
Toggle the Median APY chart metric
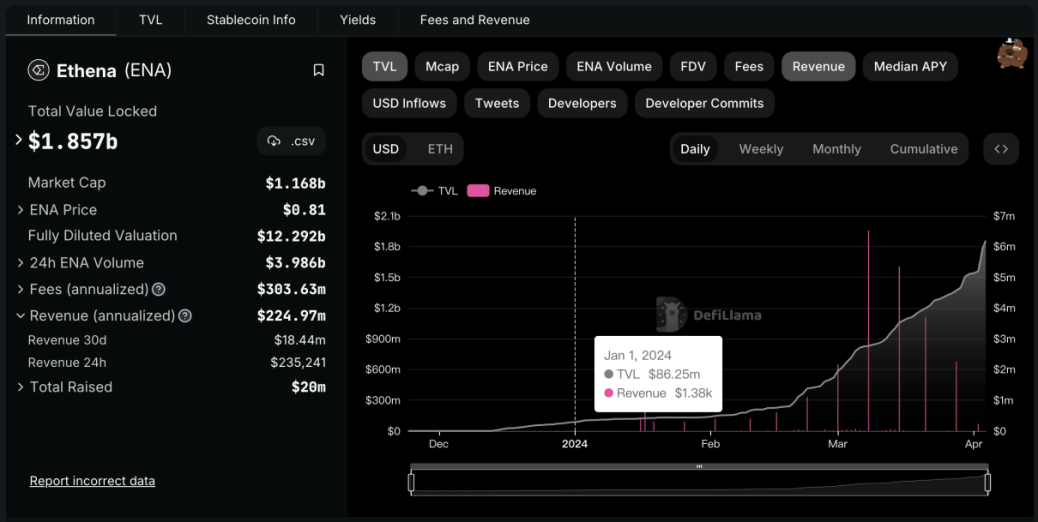910,66
